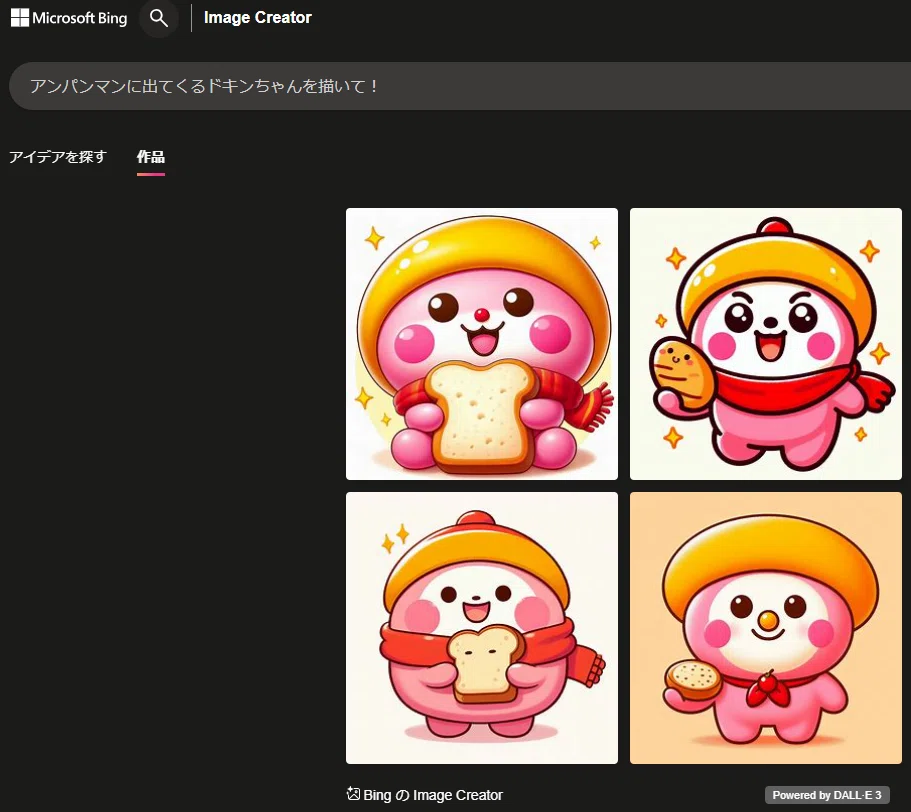This screenshot has height=812, width=911.
Task: Open the Microsoft Bing logo link
Action: pos(69,18)
